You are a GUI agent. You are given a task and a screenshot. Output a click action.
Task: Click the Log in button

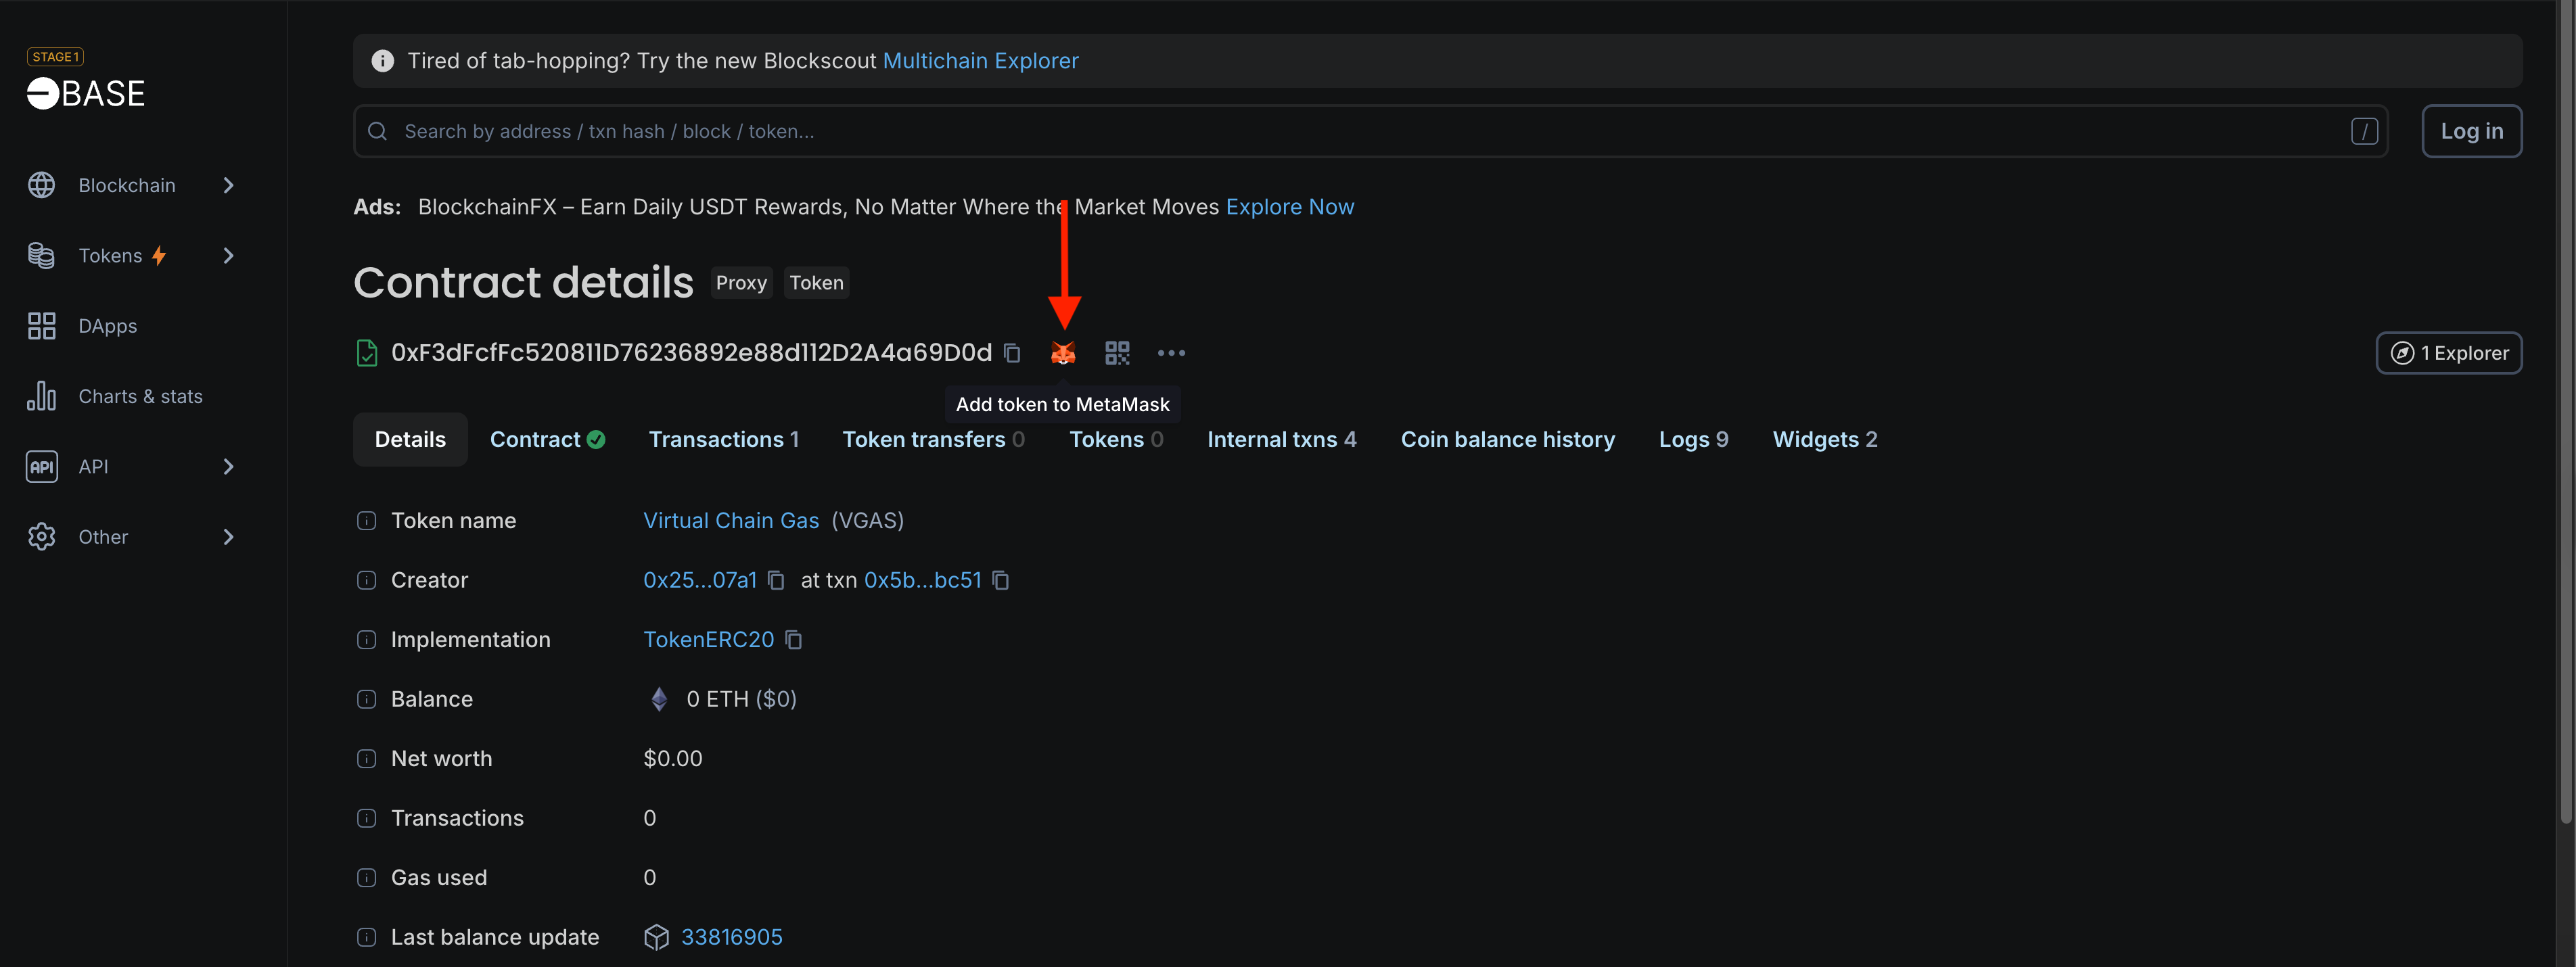[2471, 131]
